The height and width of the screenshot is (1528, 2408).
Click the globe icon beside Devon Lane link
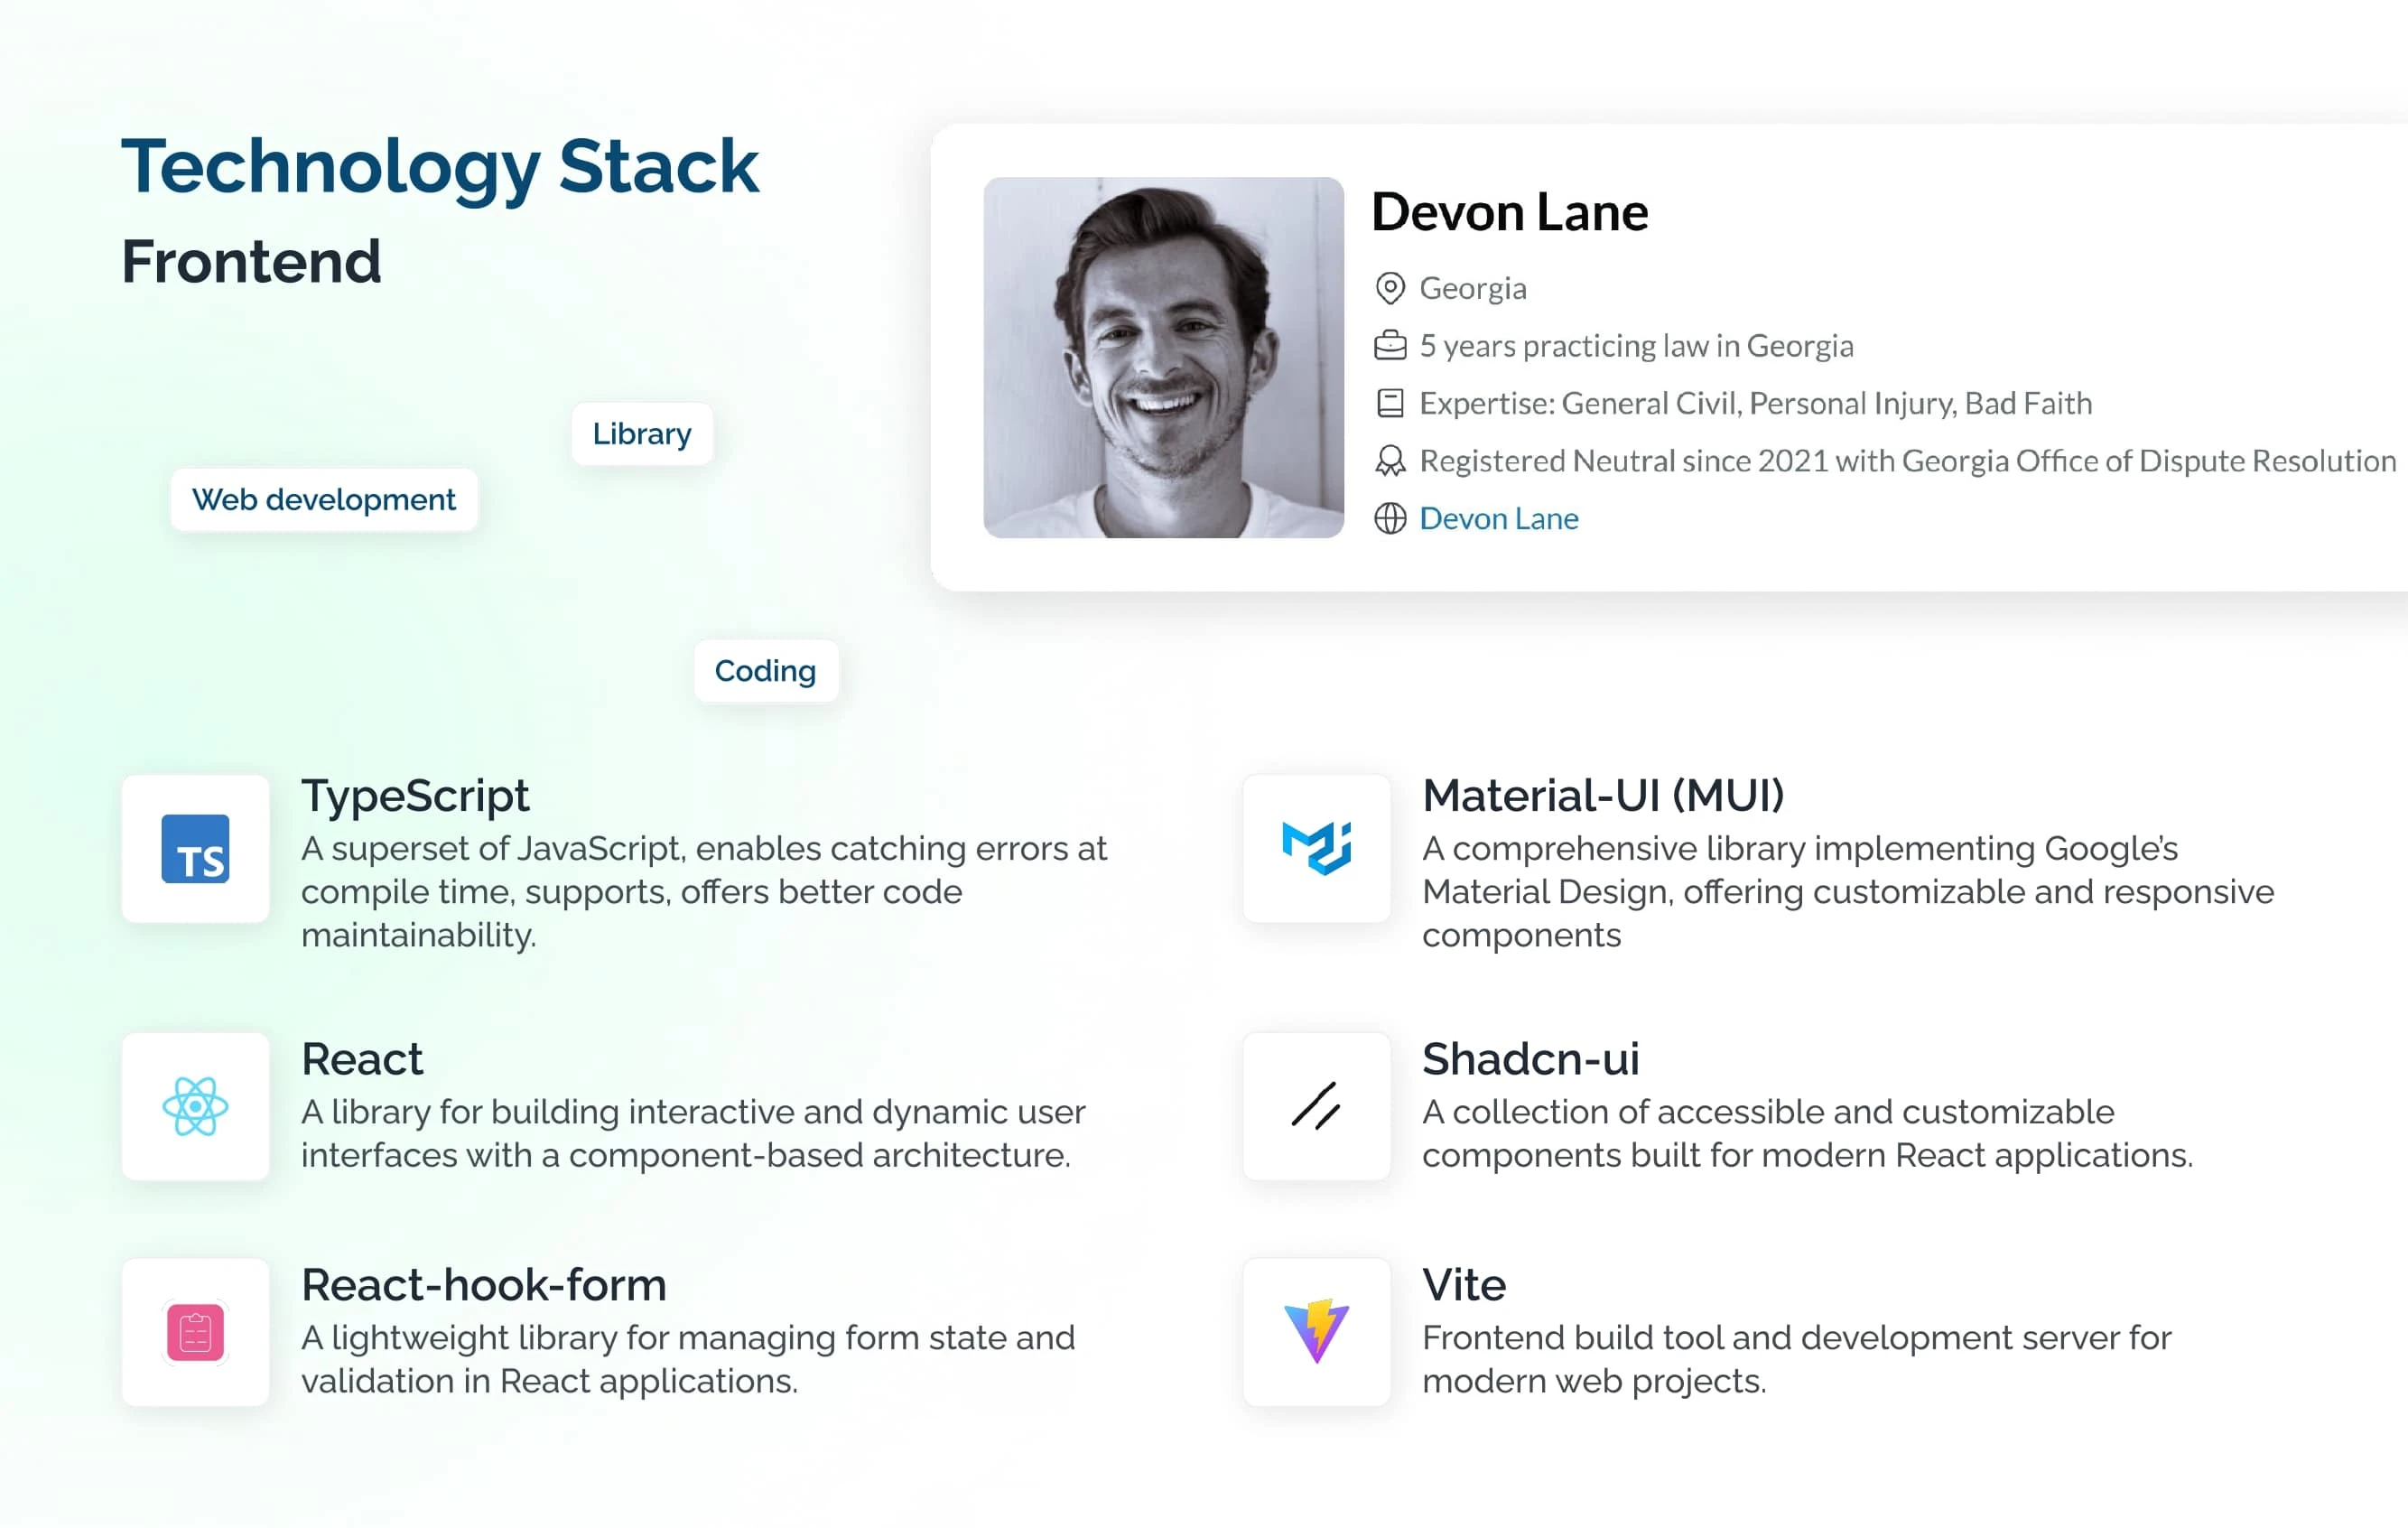coord(1390,519)
